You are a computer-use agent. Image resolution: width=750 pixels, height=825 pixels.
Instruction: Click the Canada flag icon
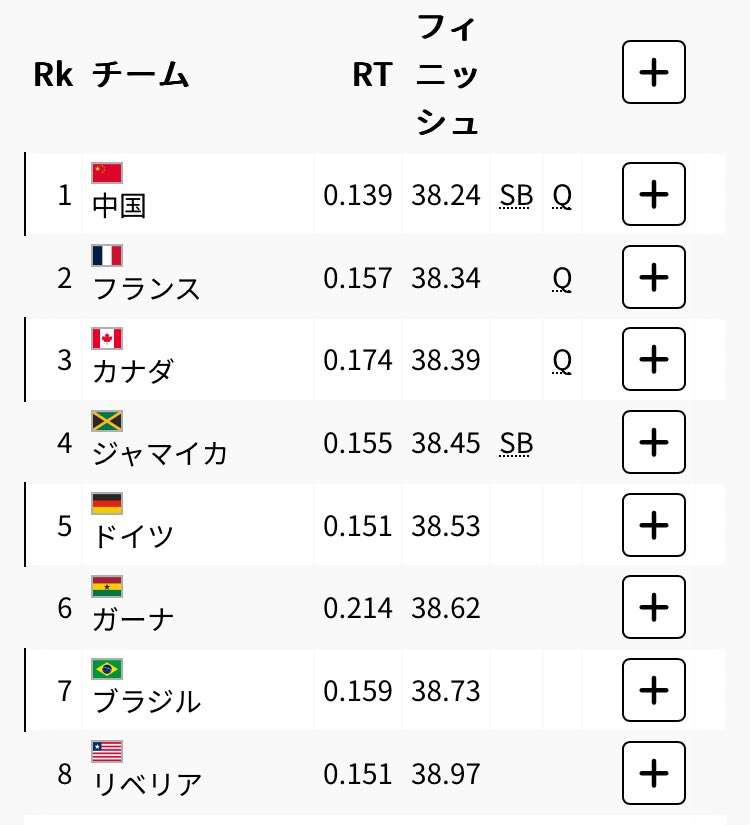107,338
